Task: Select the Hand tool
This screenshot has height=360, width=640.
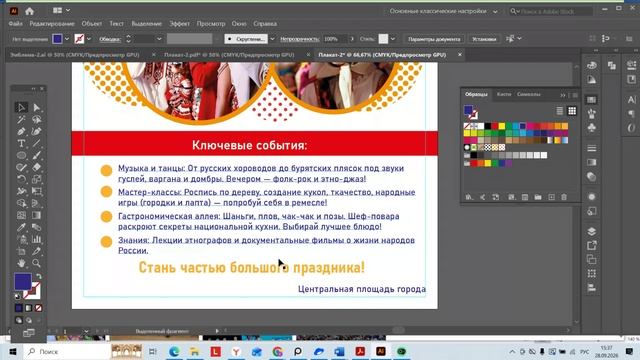Action: point(21,263)
